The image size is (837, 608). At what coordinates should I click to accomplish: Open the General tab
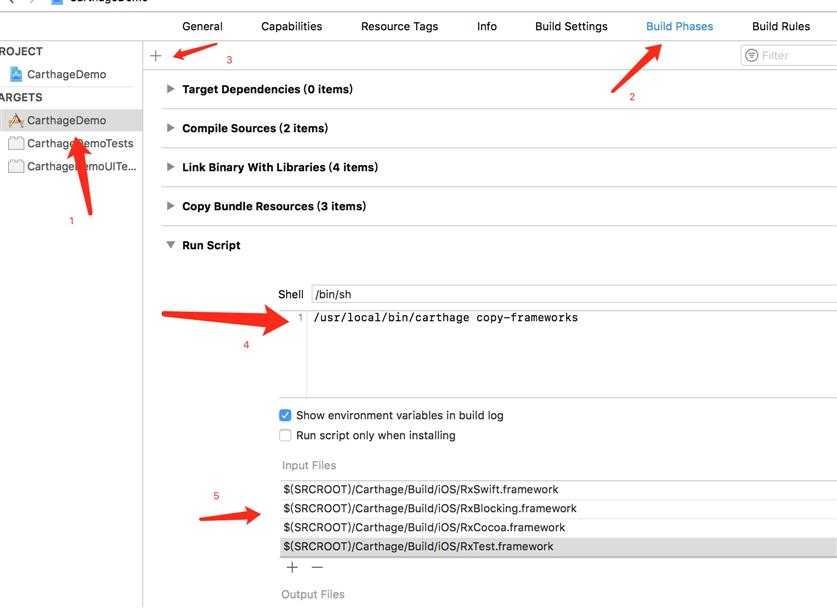coord(202,26)
